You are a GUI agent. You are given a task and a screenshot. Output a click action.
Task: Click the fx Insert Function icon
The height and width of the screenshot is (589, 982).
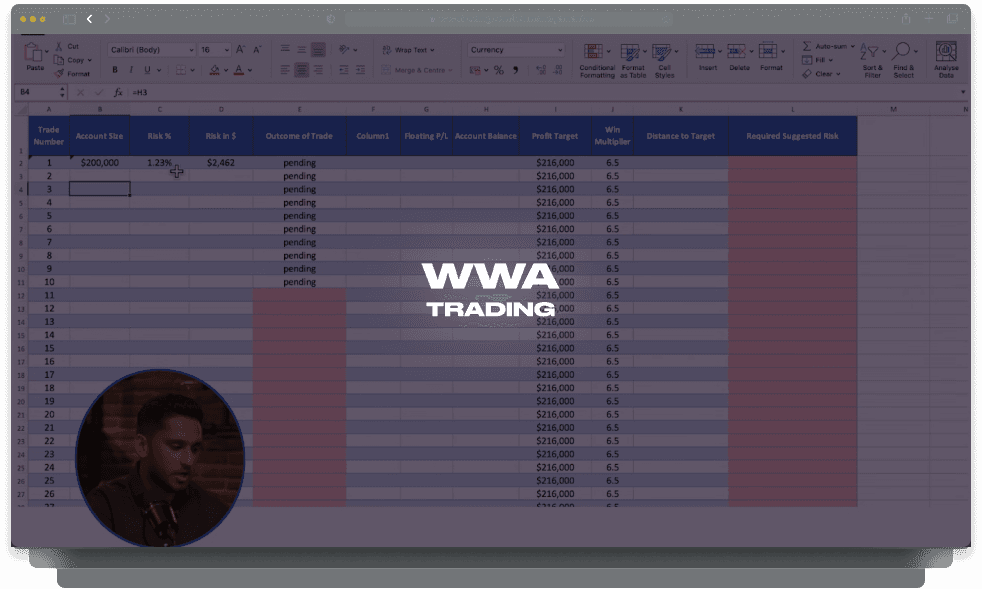[x=118, y=92]
